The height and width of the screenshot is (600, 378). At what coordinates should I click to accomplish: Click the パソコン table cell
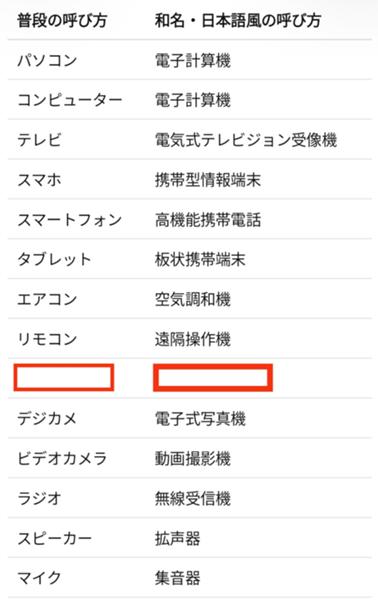[x=47, y=60]
